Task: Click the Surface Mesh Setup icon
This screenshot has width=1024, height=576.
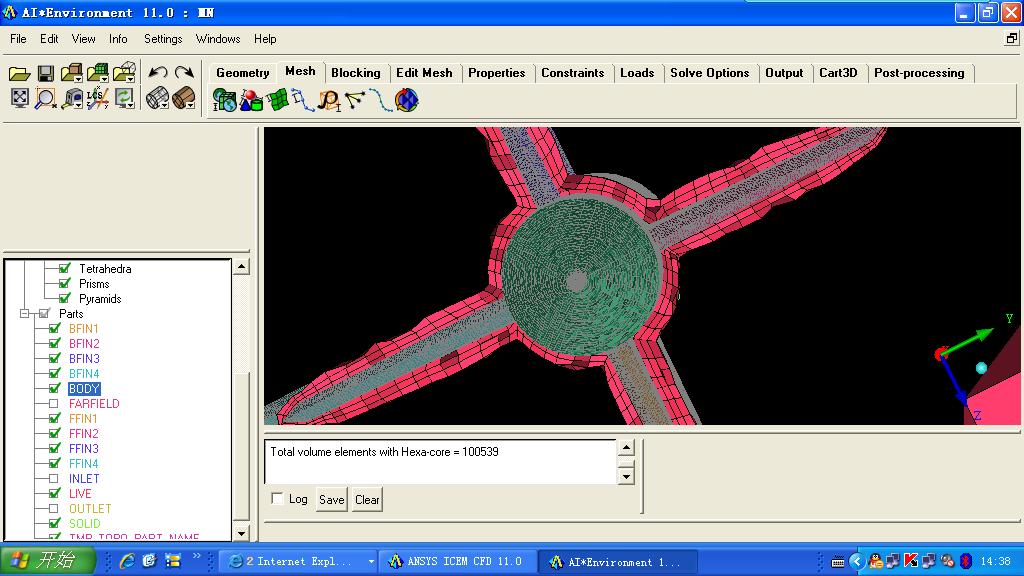Action: point(277,100)
